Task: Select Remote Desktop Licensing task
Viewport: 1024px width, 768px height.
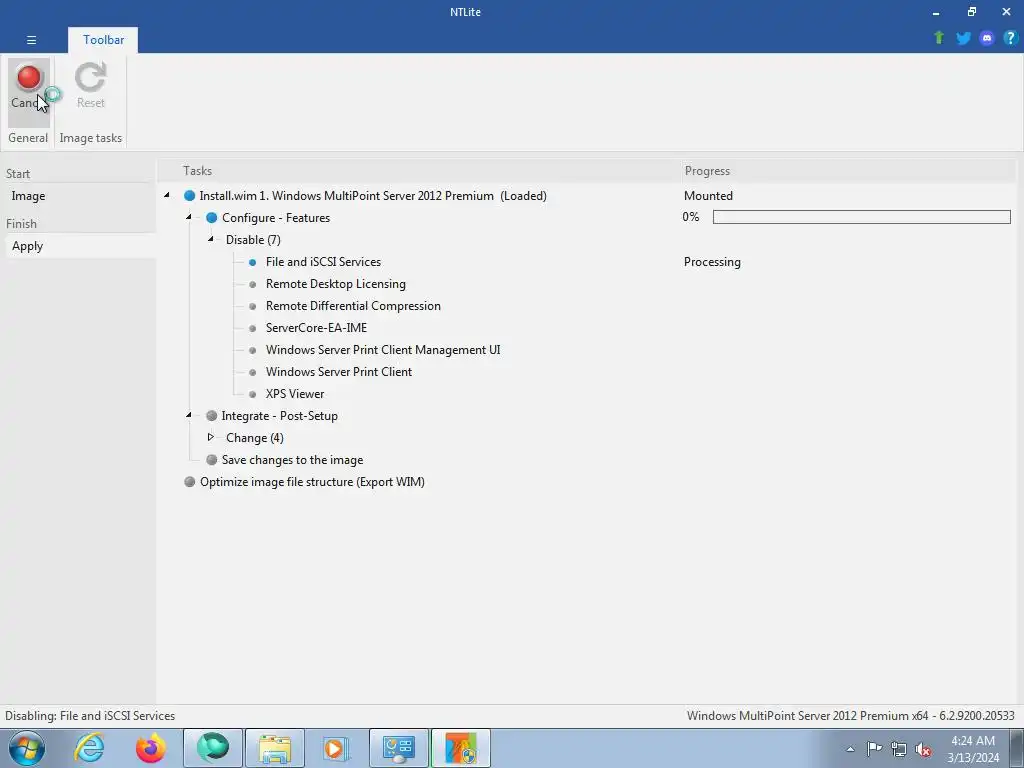Action: (336, 284)
